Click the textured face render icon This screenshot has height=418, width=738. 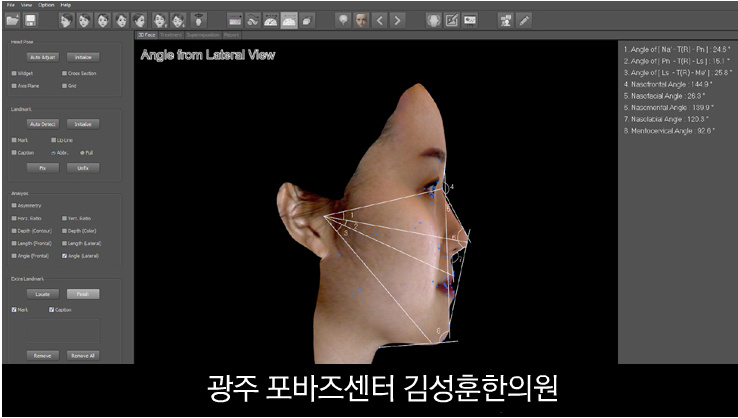(361, 20)
